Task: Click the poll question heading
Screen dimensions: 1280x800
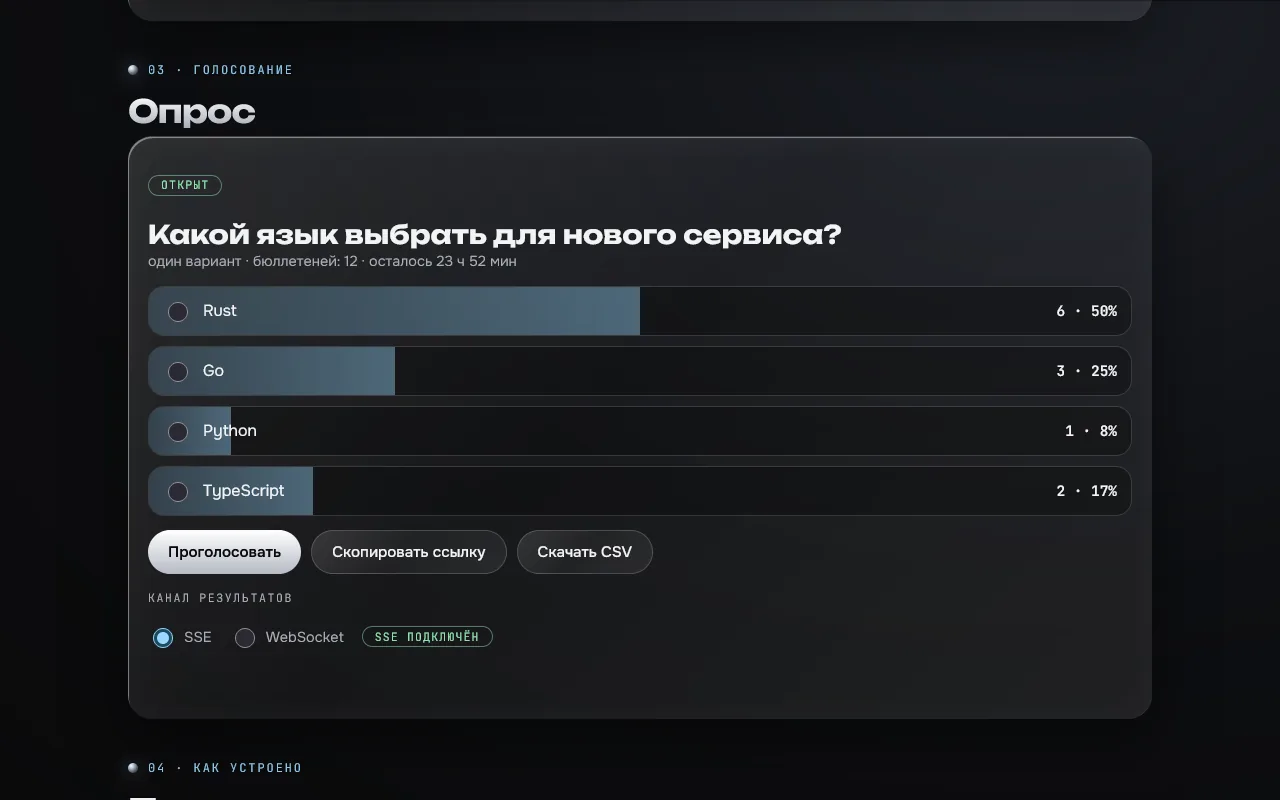Action: tap(495, 235)
